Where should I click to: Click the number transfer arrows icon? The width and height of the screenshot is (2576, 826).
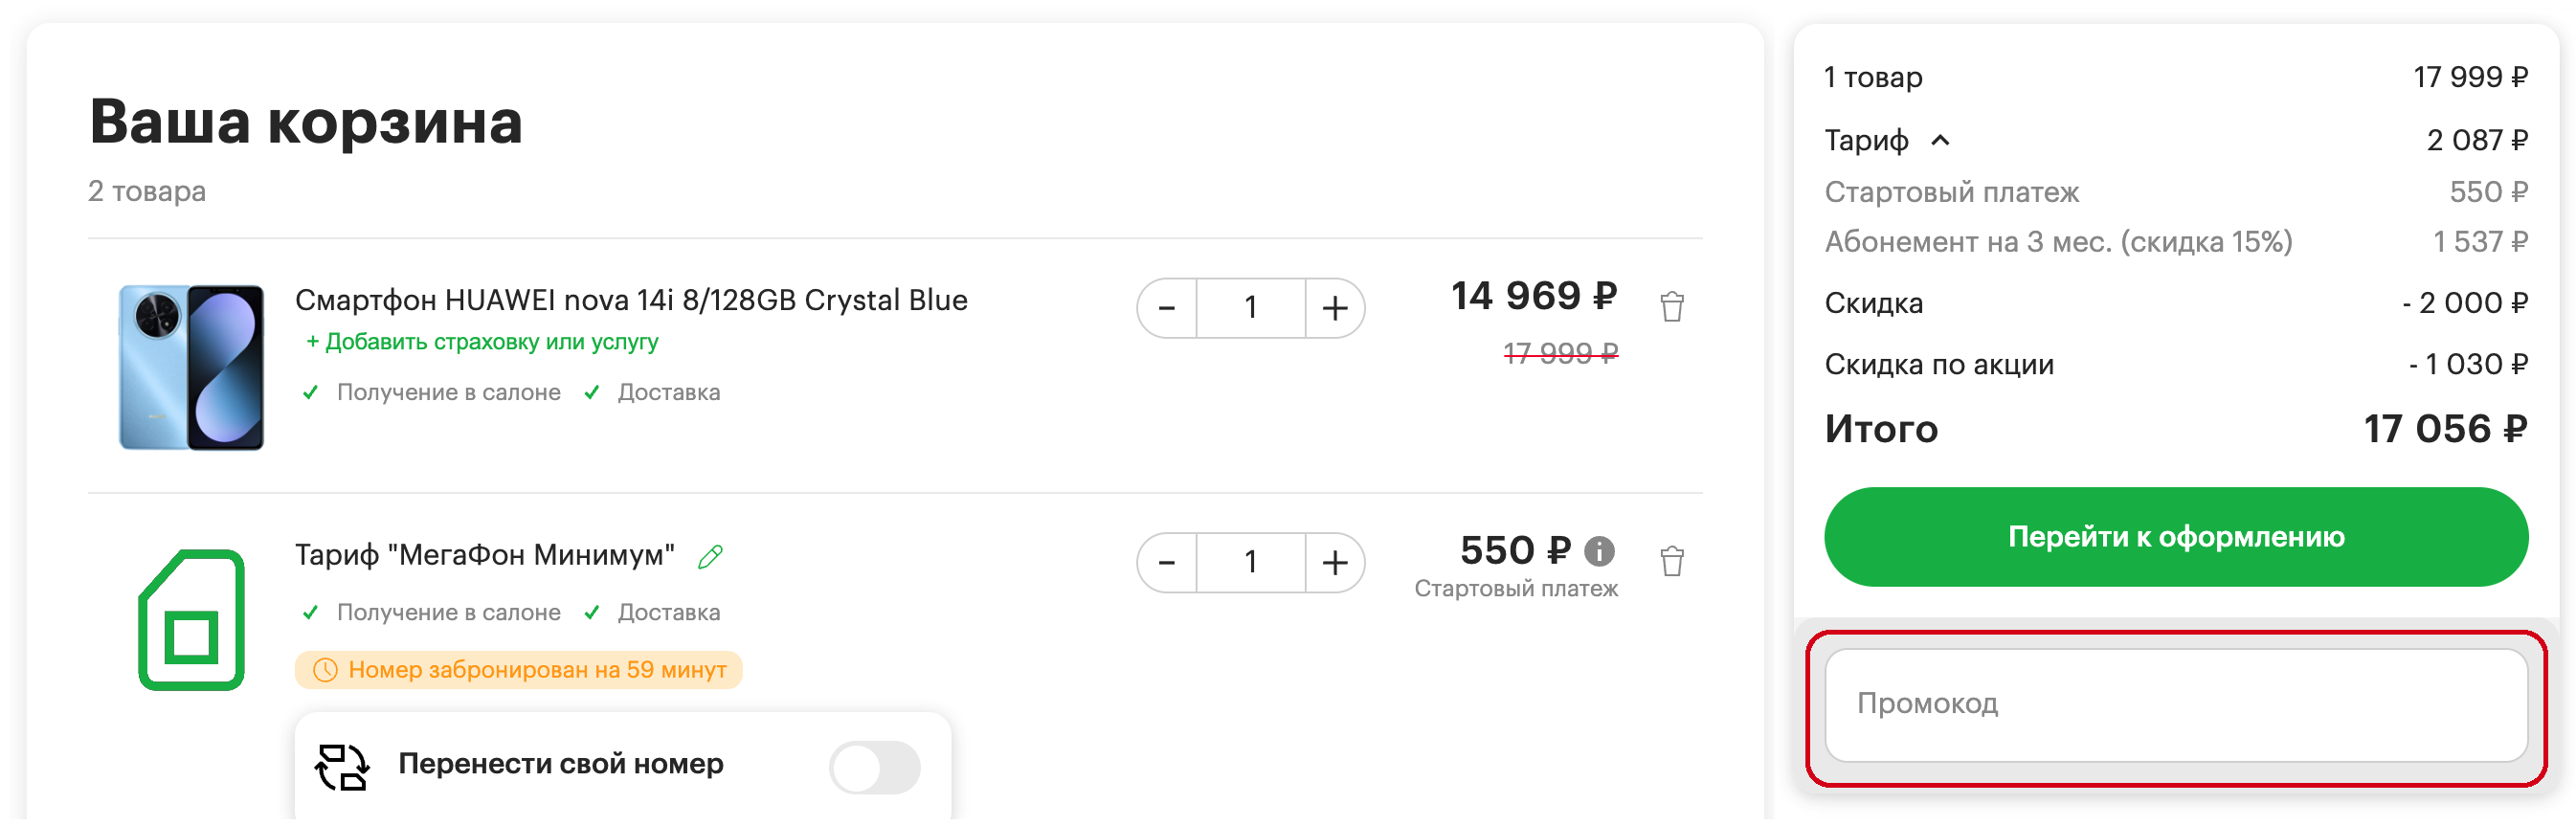tap(342, 767)
